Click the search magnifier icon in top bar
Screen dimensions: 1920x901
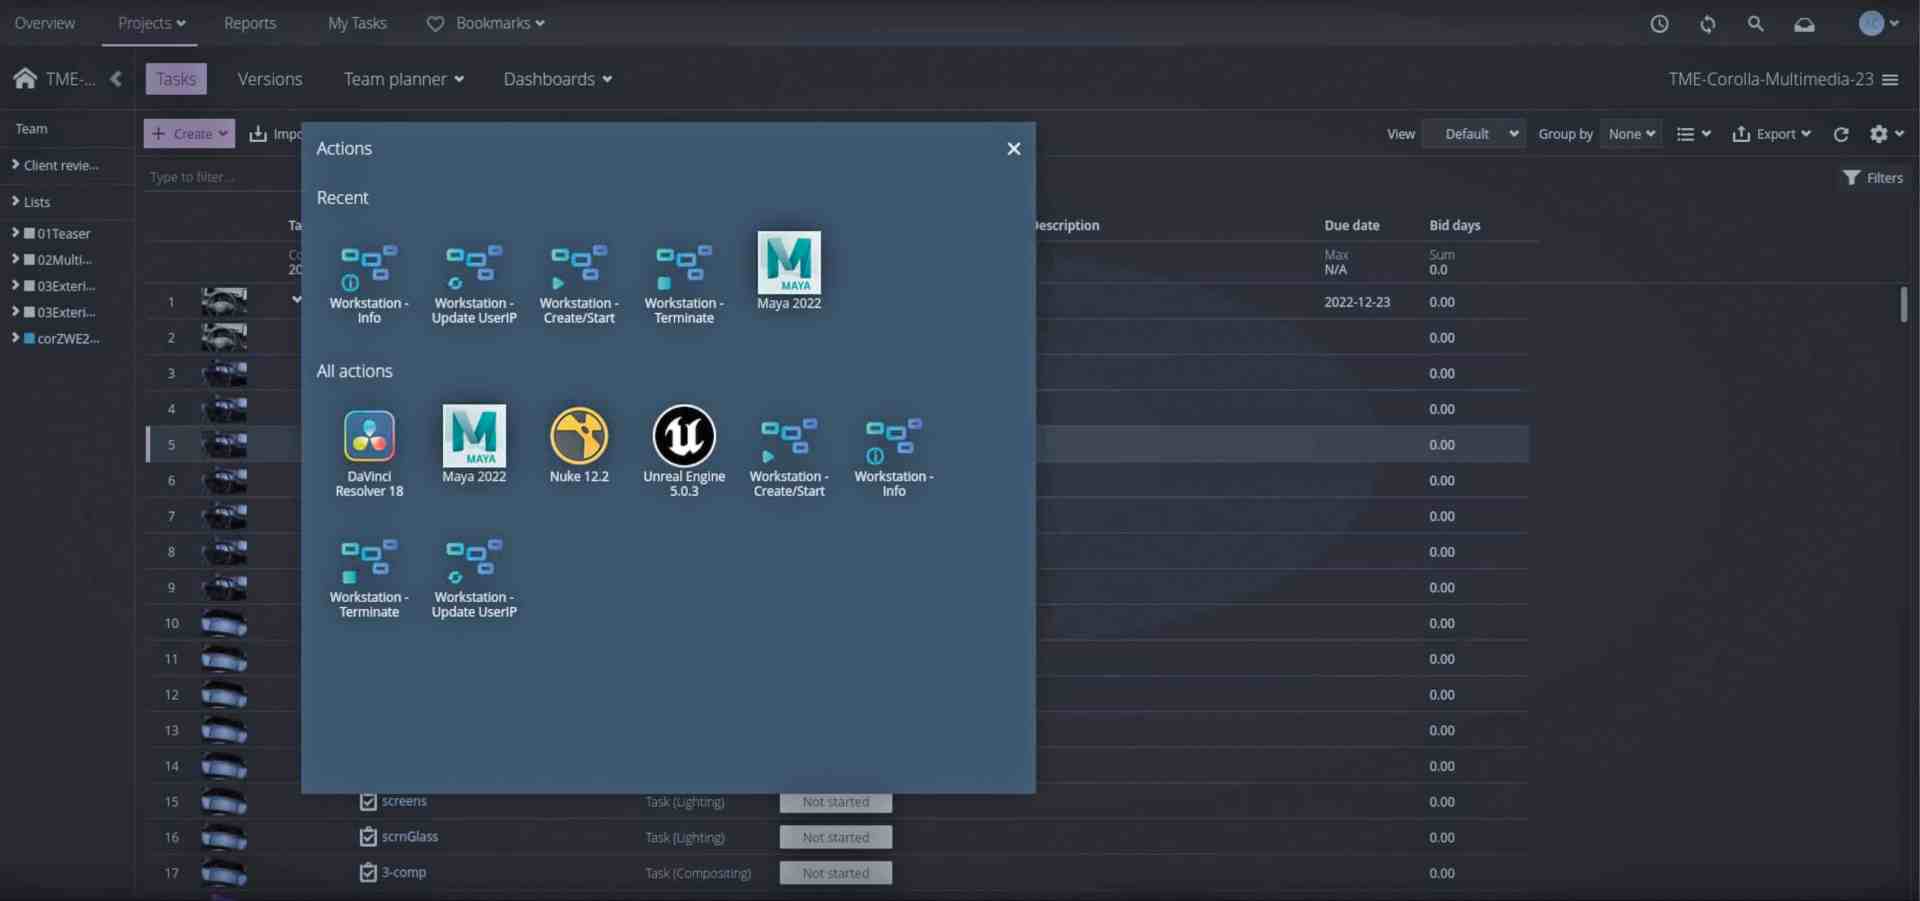pos(1756,23)
